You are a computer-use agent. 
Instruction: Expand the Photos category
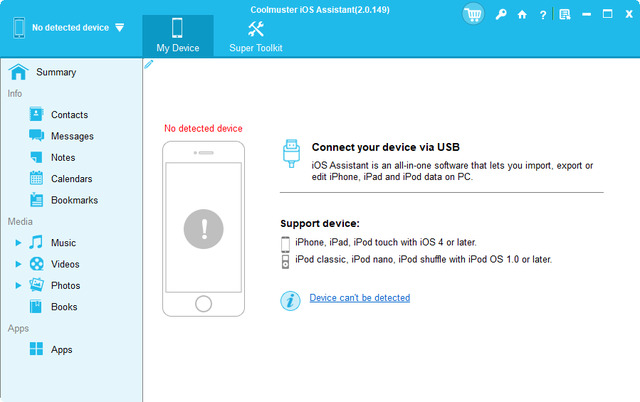click(x=18, y=285)
